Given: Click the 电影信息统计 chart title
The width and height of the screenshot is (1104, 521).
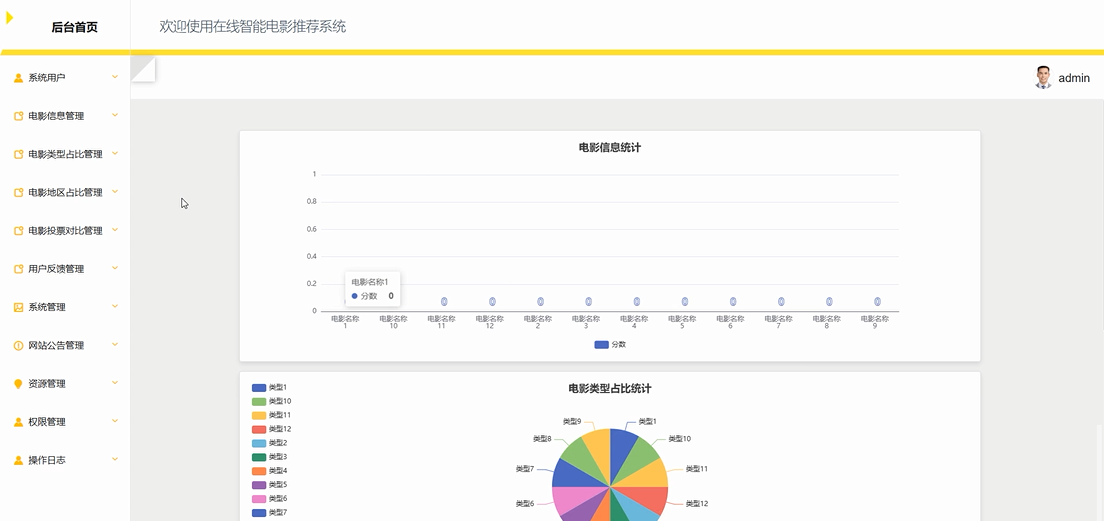Looking at the screenshot, I should [x=610, y=148].
